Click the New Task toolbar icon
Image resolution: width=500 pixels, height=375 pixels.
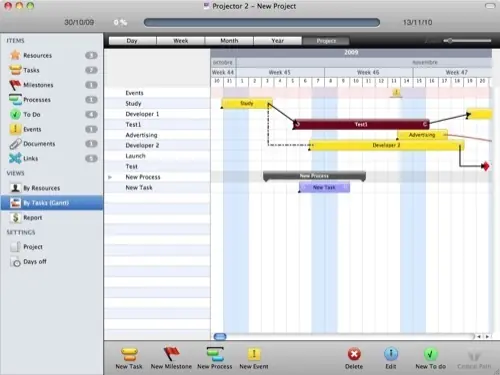coord(129,354)
